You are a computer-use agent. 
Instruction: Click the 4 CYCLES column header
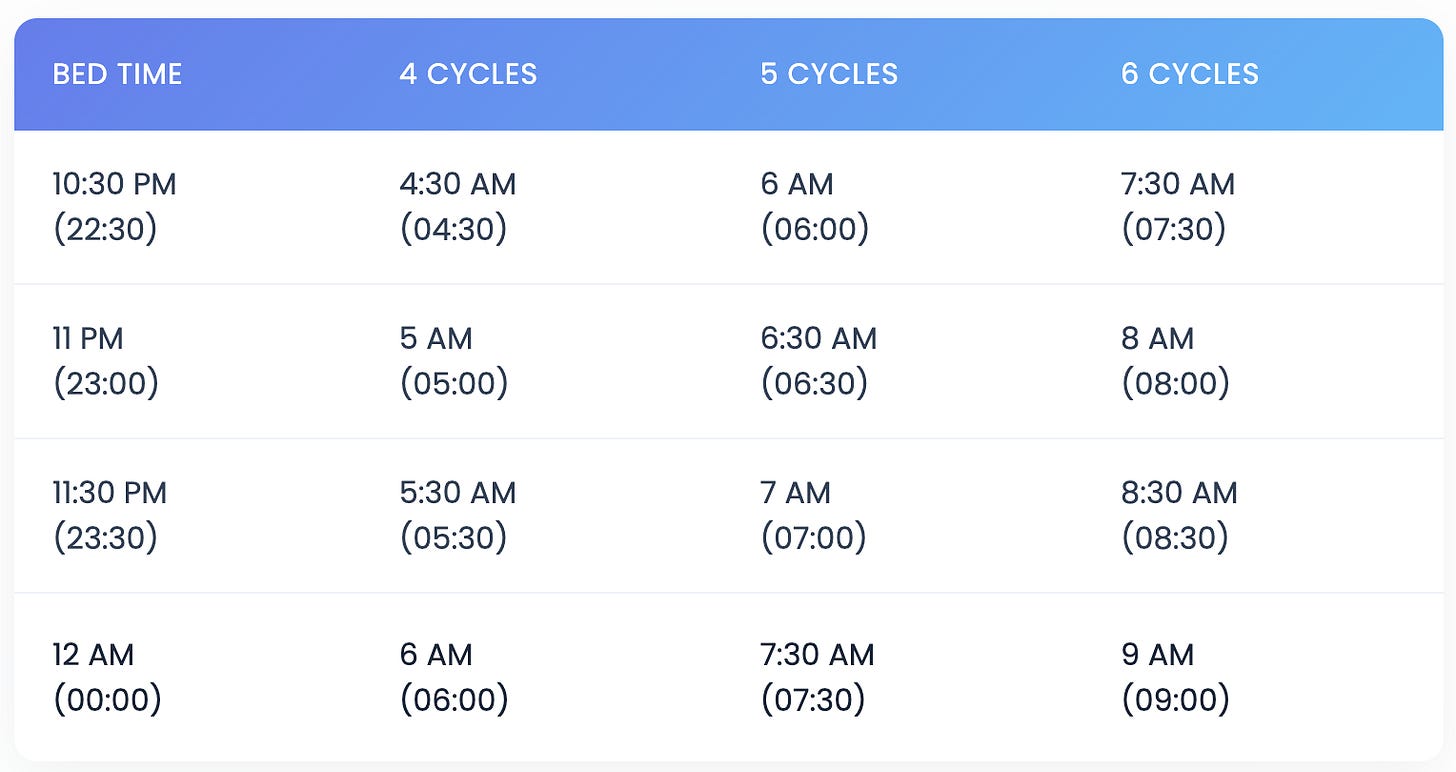point(468,74)
